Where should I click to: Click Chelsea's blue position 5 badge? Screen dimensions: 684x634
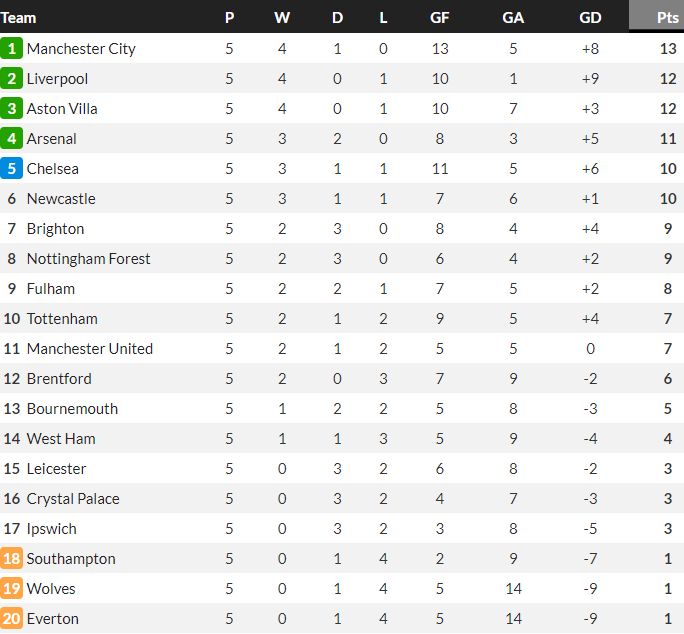coord(12,168)
